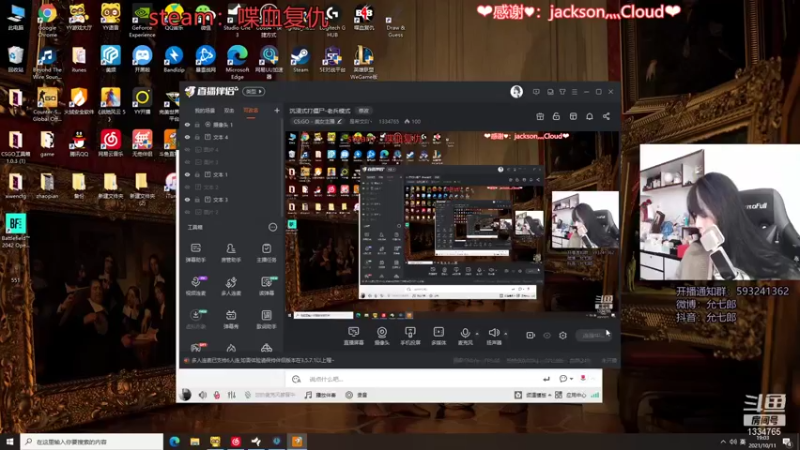Edit the CS:GO category tag
This screenshot has height=450, width=800.
coord(317,121)
